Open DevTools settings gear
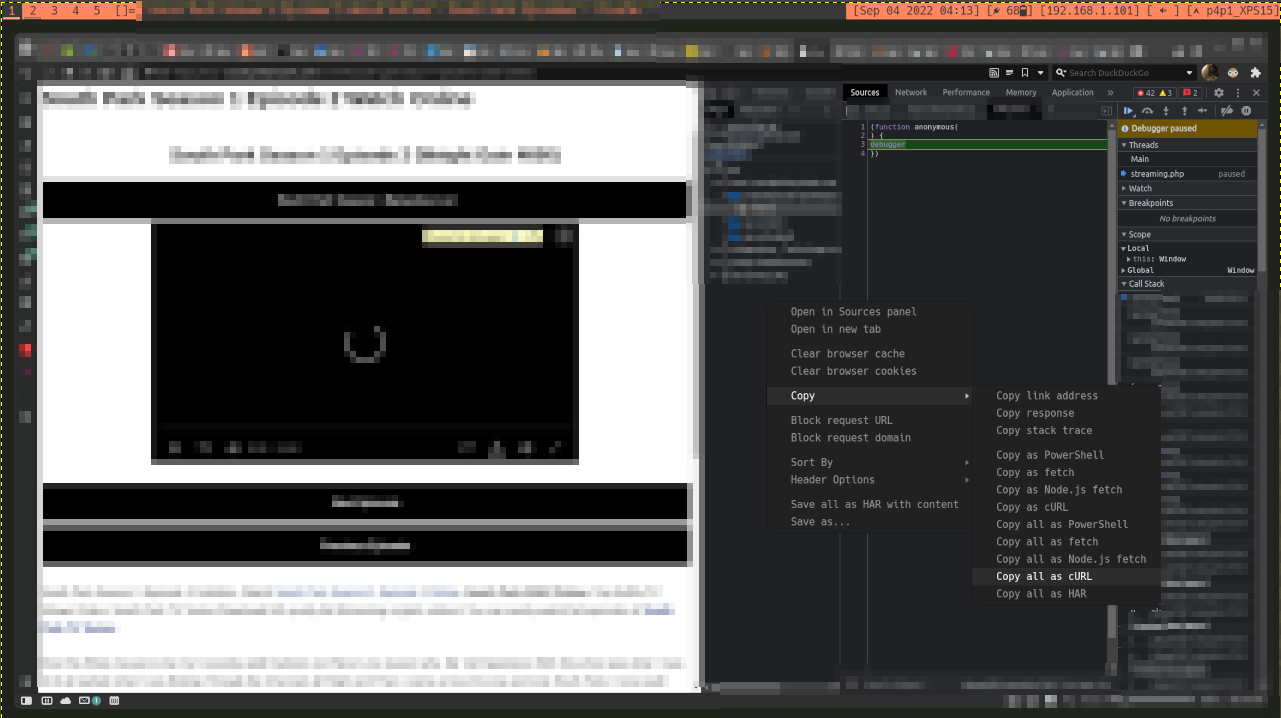This screenshot has height=718, width=1281. tap(1219, 93)
